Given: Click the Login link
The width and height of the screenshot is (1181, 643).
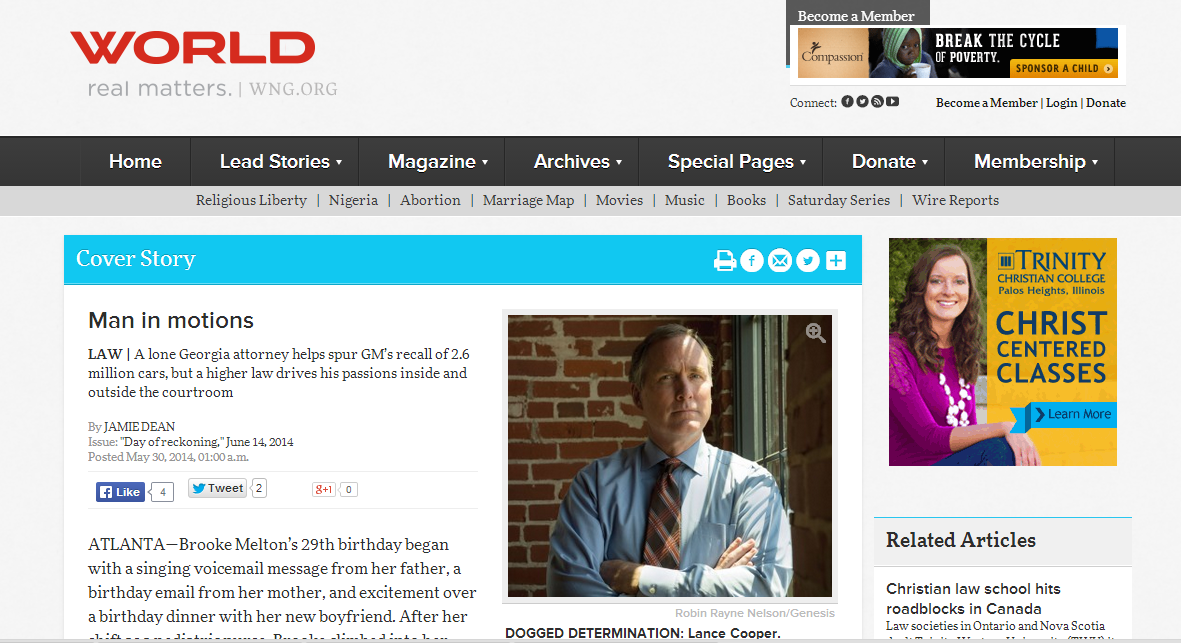Looking at the screenshot, I should (1061, 102).
